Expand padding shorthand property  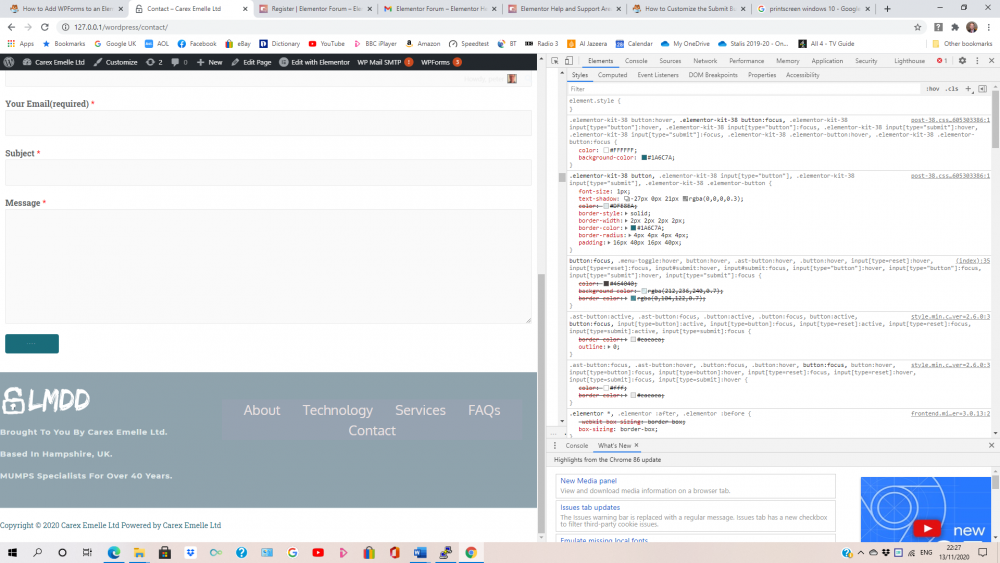point(610,242)
